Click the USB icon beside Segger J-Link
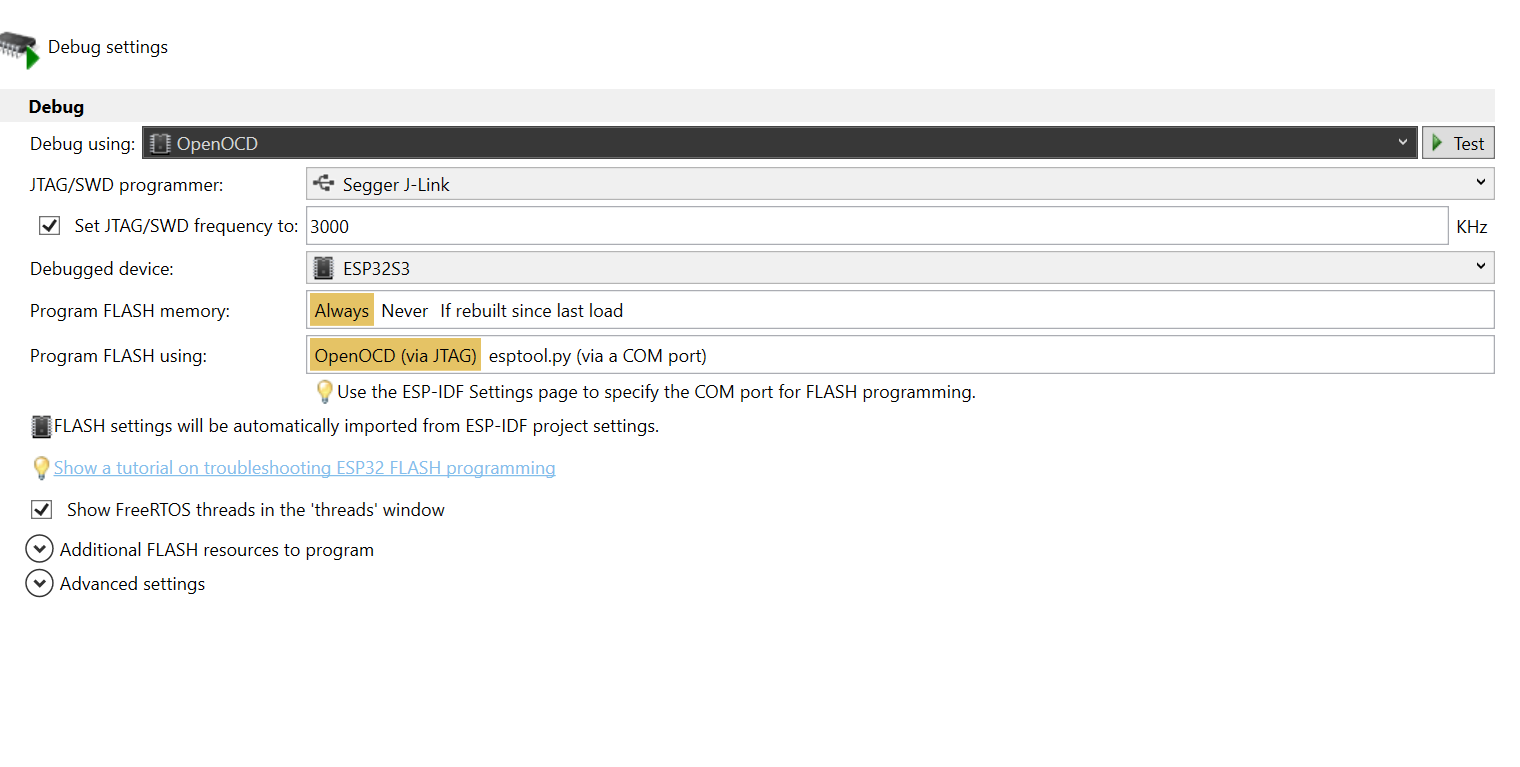1520x767 pixels. tap(323, 184)
